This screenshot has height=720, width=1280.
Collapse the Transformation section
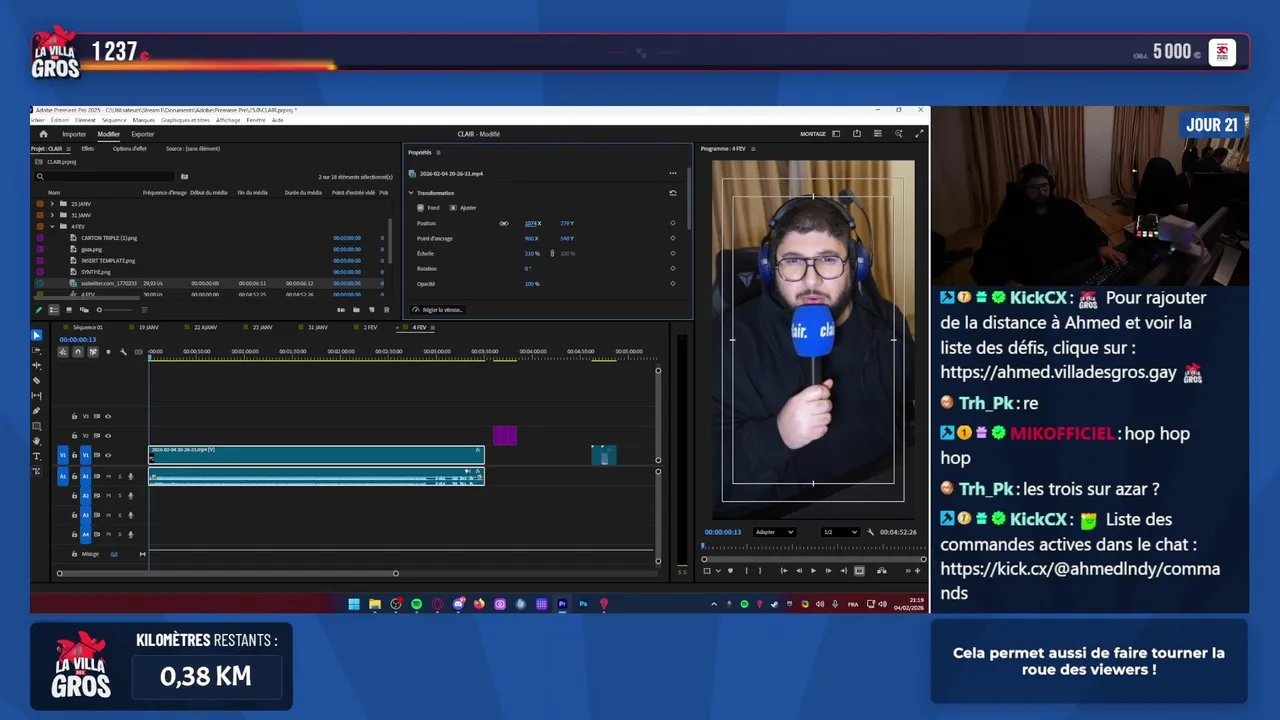coord(411,193)
